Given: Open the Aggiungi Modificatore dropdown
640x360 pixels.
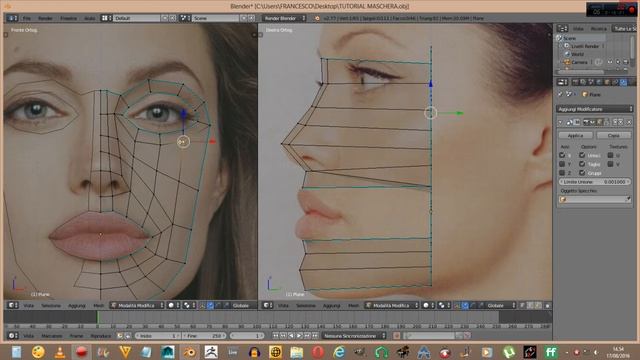Looking at the screenshot, I should pos(594,109).
